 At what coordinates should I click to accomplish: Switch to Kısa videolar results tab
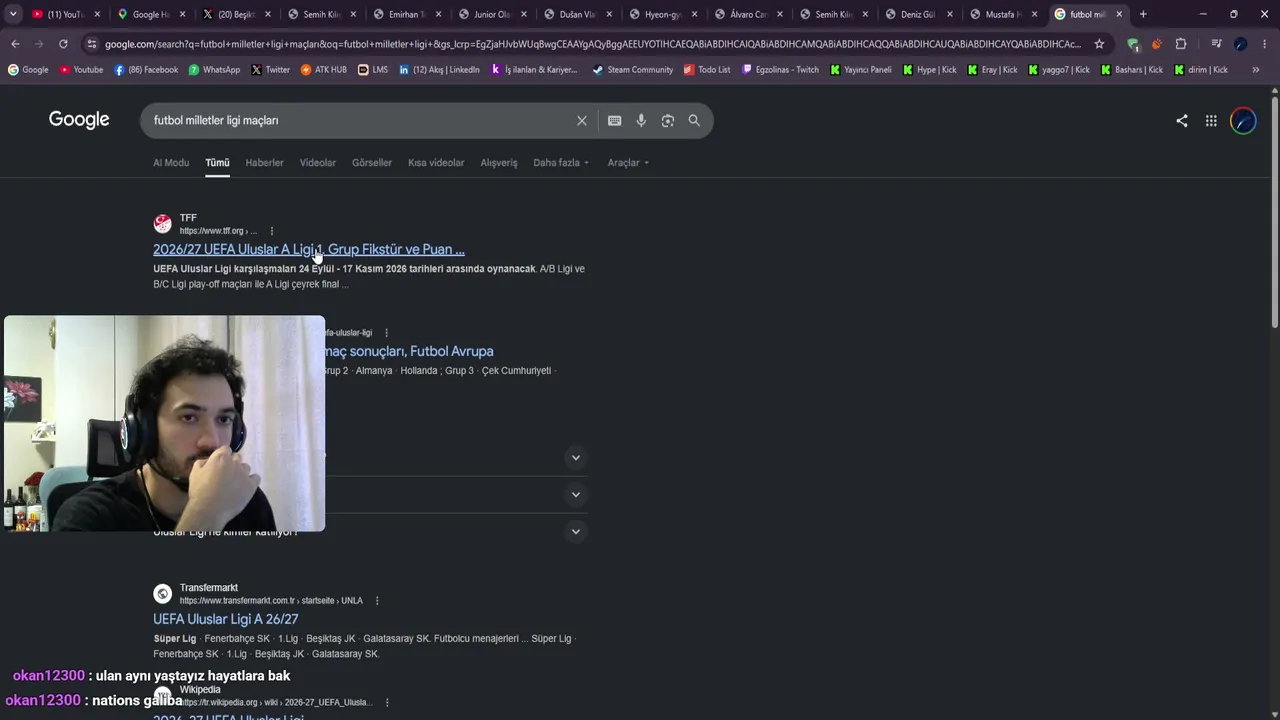pos(436,163)
